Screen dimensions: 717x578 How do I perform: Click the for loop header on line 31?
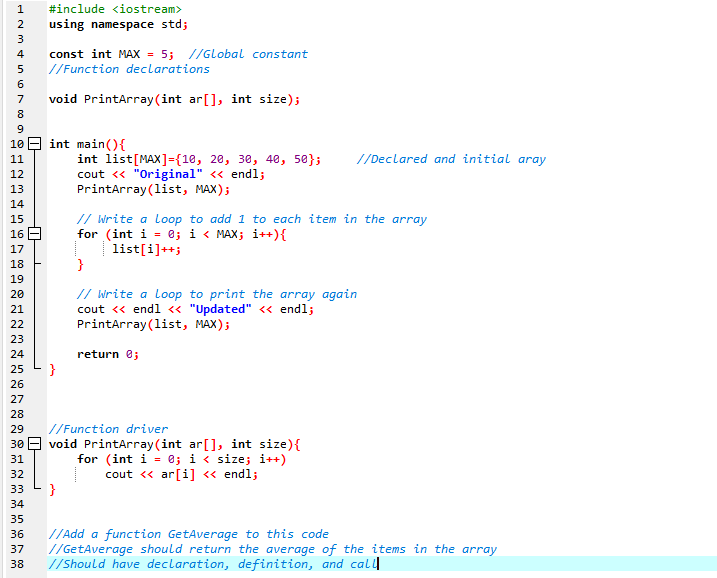tap(182, 459)
